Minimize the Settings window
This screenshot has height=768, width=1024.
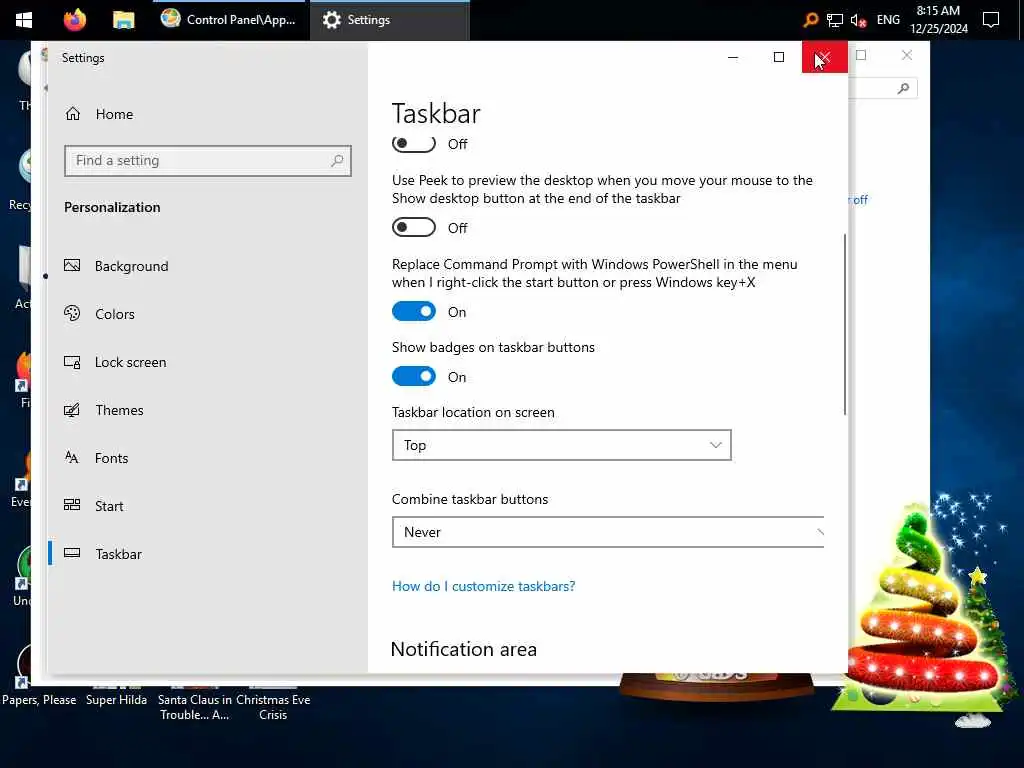pyautogui.click(x=733, y=57)
